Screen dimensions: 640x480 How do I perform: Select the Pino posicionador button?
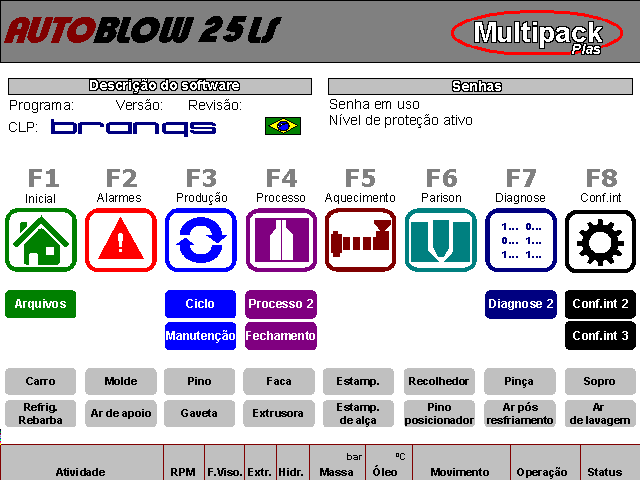pos(439,413)
